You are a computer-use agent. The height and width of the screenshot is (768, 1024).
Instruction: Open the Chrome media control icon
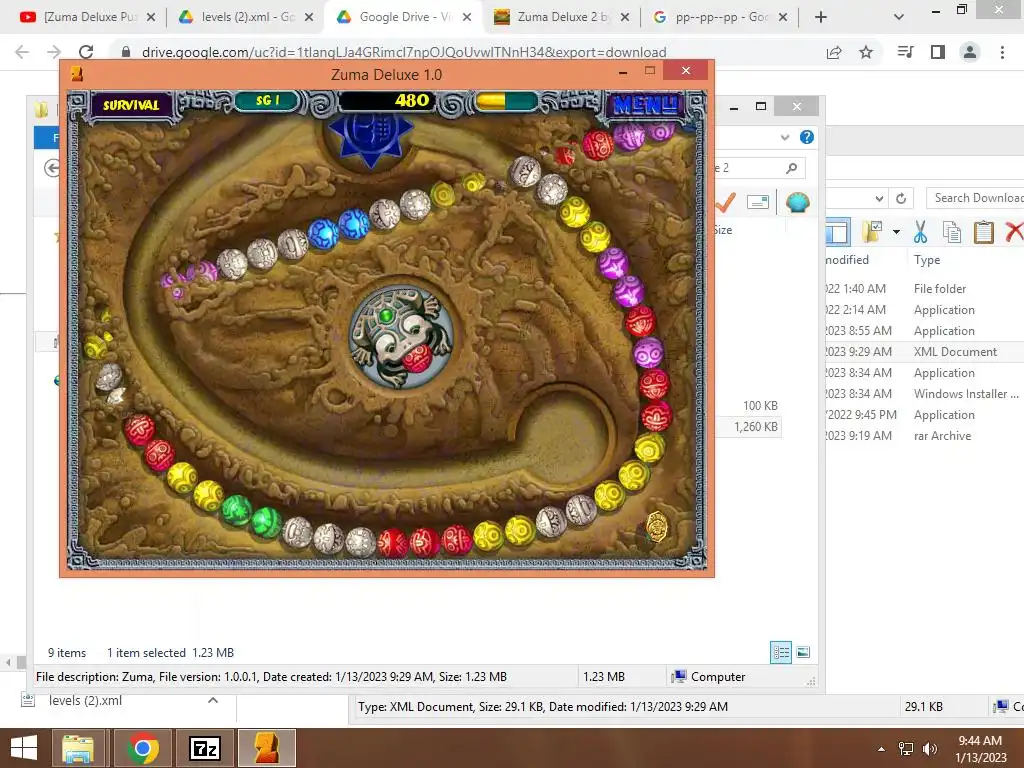pyautogui.click(x=906, y=52)
